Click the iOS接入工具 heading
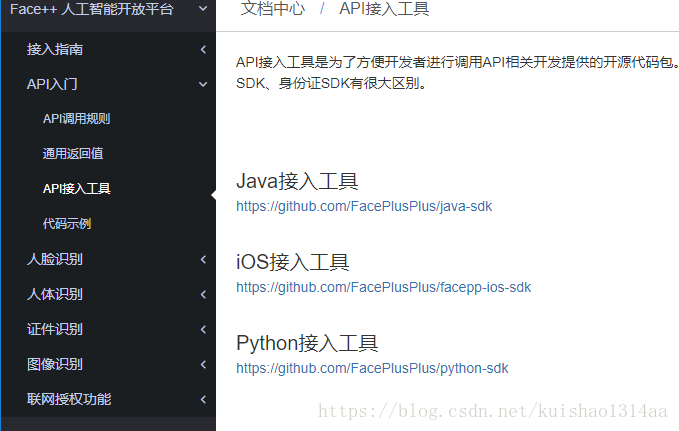679x431 pixels. 293,262
